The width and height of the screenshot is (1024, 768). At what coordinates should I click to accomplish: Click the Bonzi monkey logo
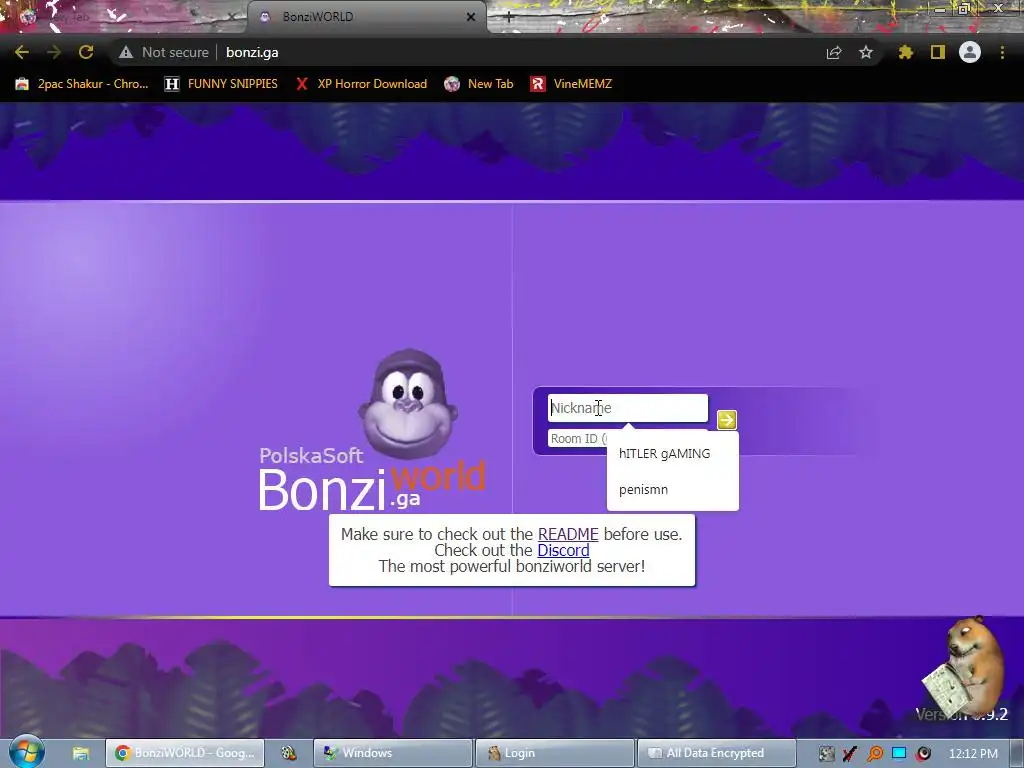(408, 405)
